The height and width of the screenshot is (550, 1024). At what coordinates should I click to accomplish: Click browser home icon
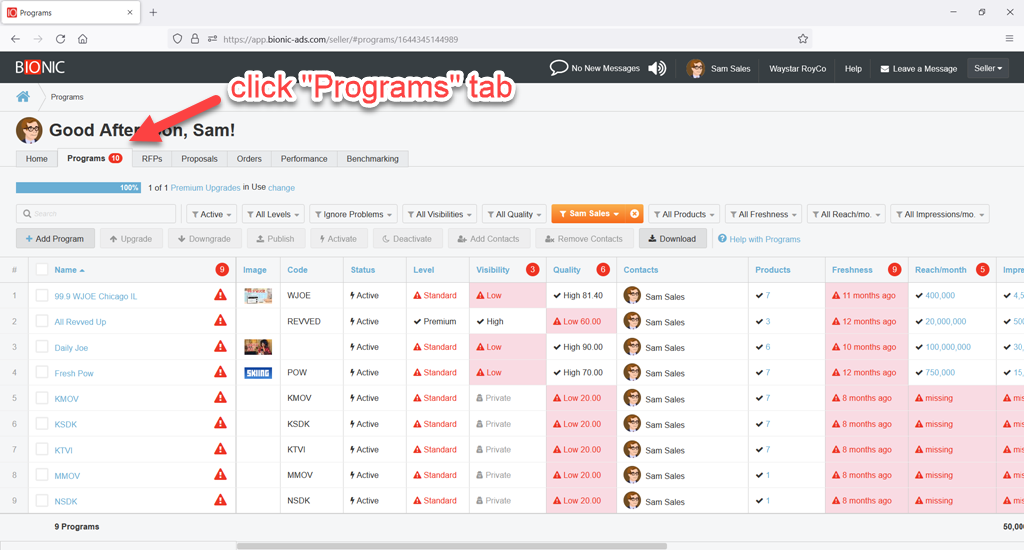[x=83, y=39]
